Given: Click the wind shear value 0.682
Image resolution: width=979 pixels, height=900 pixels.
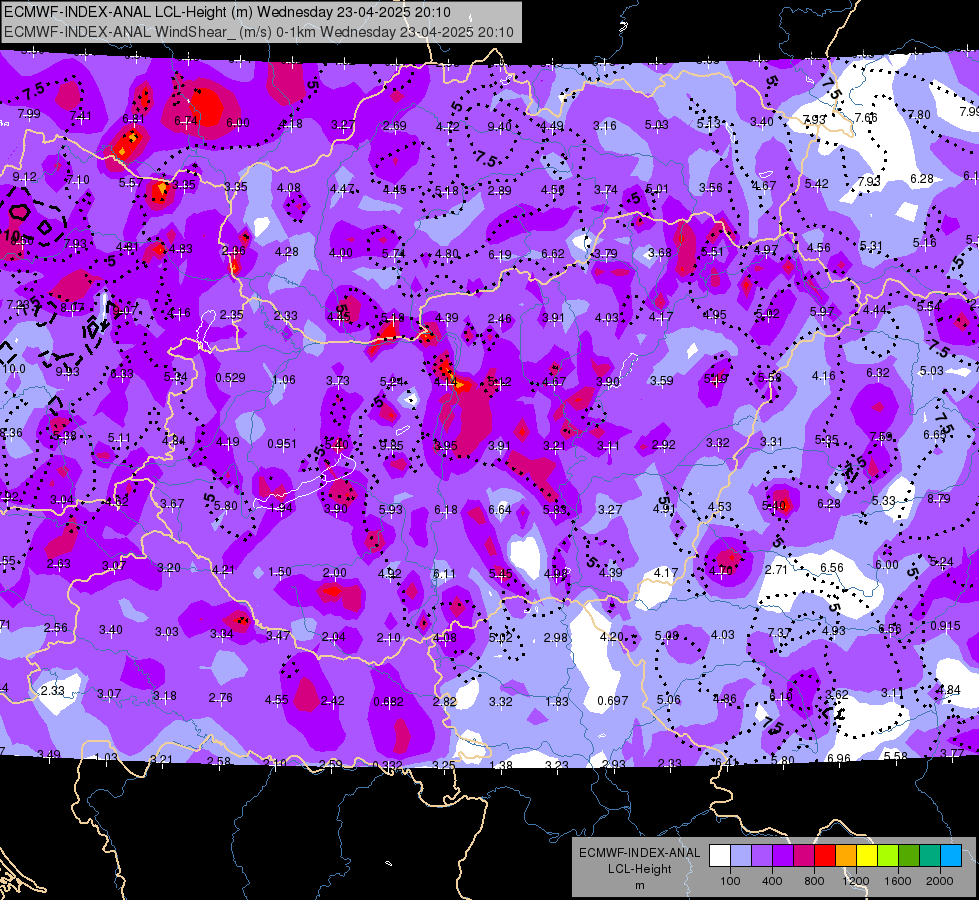Looking at the screenshot, I should coord(388,701).
